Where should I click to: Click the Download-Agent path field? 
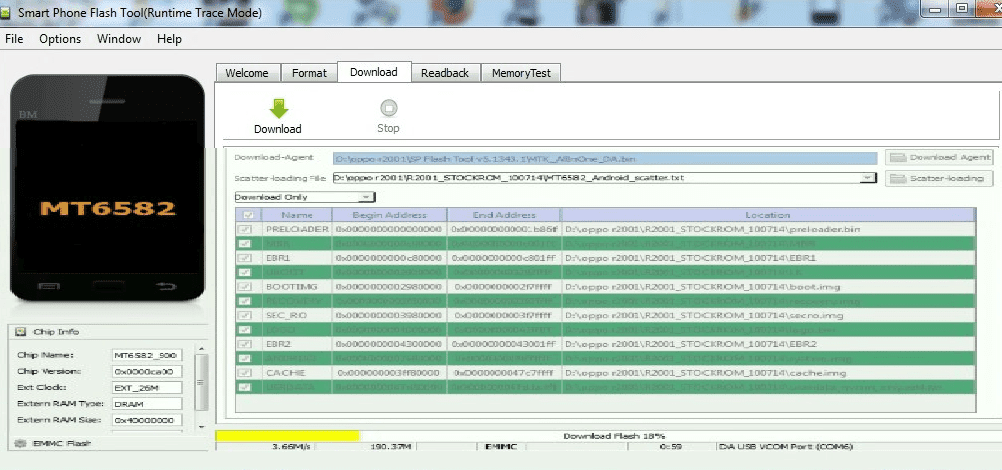pyautogui.click(x=605, y=159)
